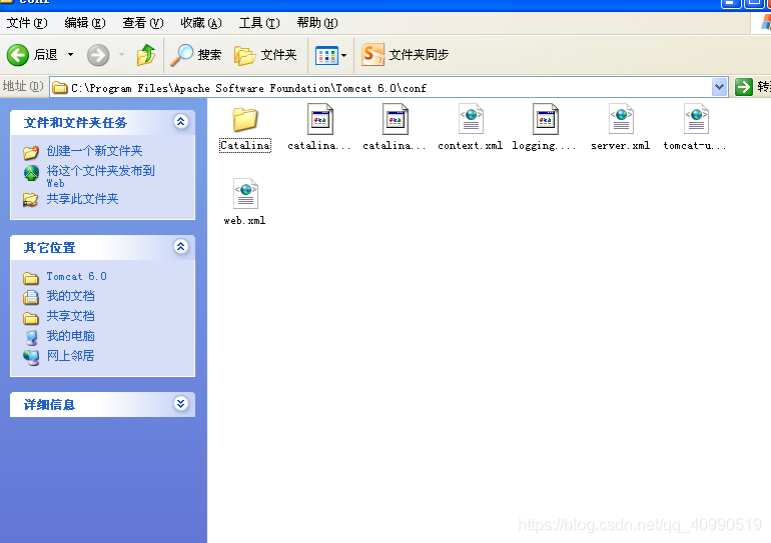Collapse the 文件和文件夹任务 panel
The image size is (771, 543).
pyautogui.click(x=180, y=121)
